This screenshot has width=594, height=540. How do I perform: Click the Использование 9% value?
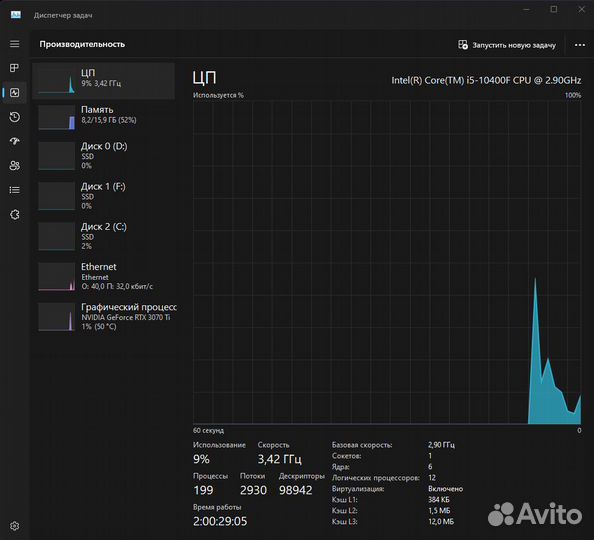tap(201, 459)
